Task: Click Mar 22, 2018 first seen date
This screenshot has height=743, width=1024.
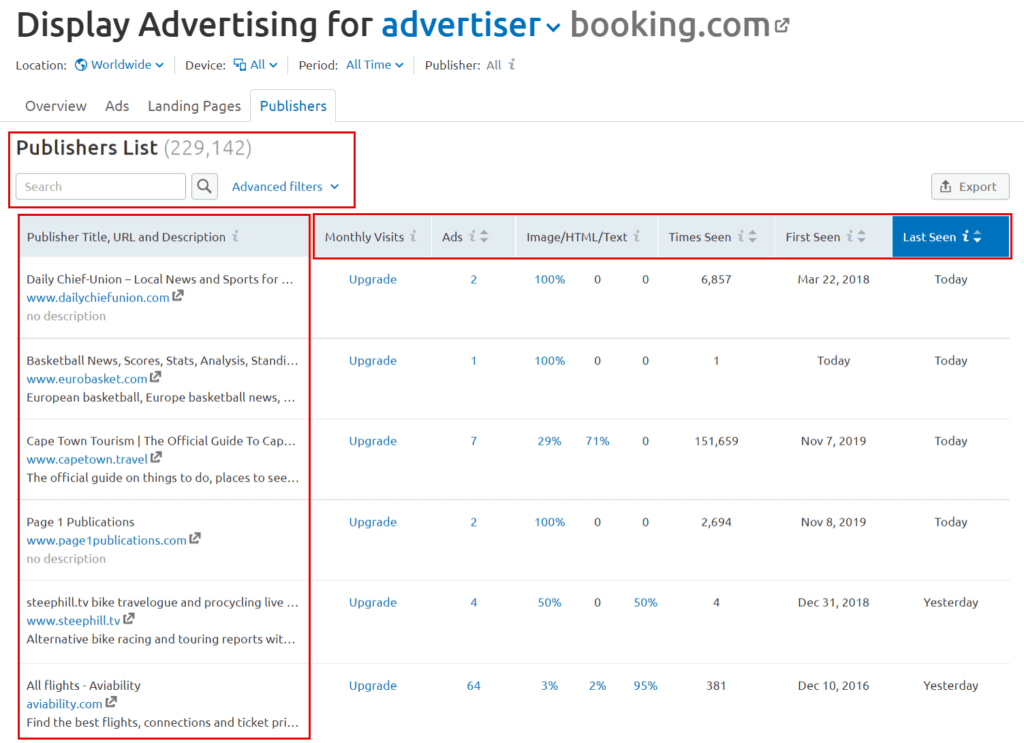Action: pos(833,279)
